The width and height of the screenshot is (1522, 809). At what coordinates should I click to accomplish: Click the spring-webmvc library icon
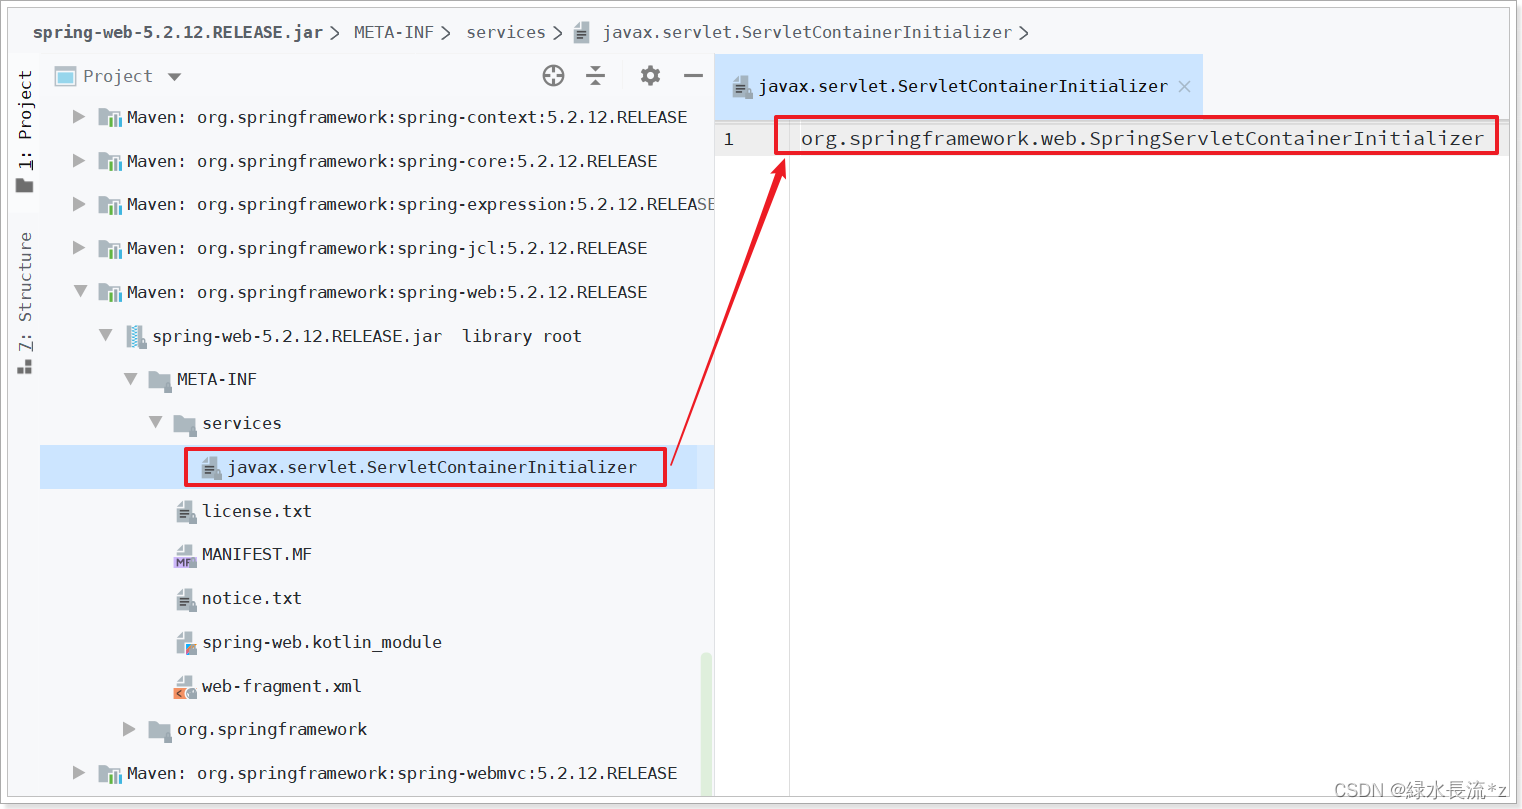tap(109, 774)
